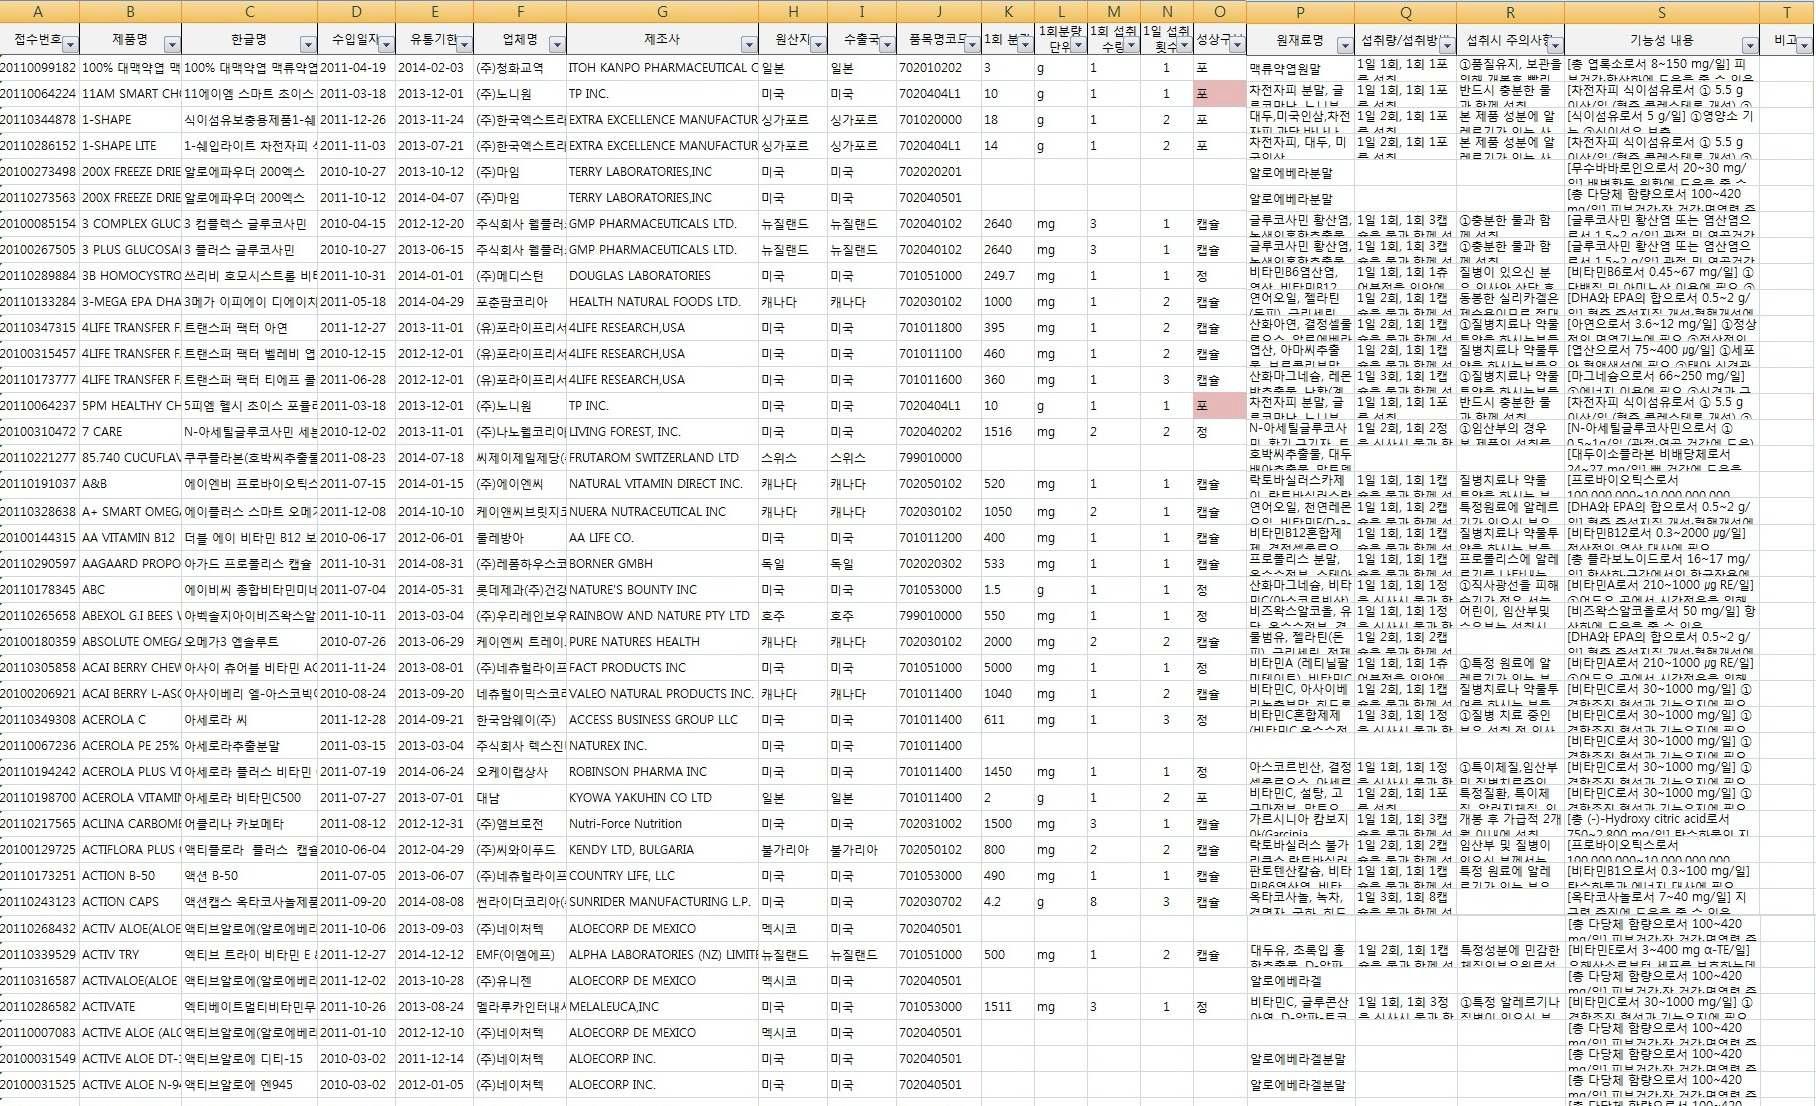Open the 원재료명 filter dropdown
The width and height of the screenshot is (1816, 1106).
(x=1345, y=45)
